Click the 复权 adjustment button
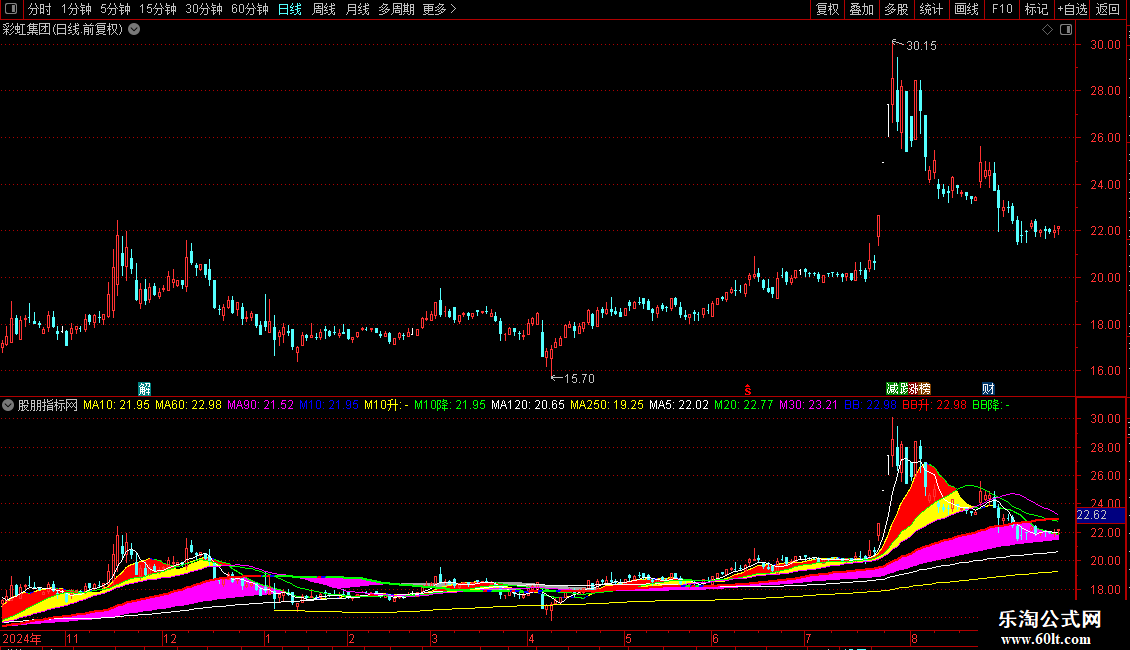Image resolution: width=1130 pixels, height=650 pixels. click(x=827, y=9)
